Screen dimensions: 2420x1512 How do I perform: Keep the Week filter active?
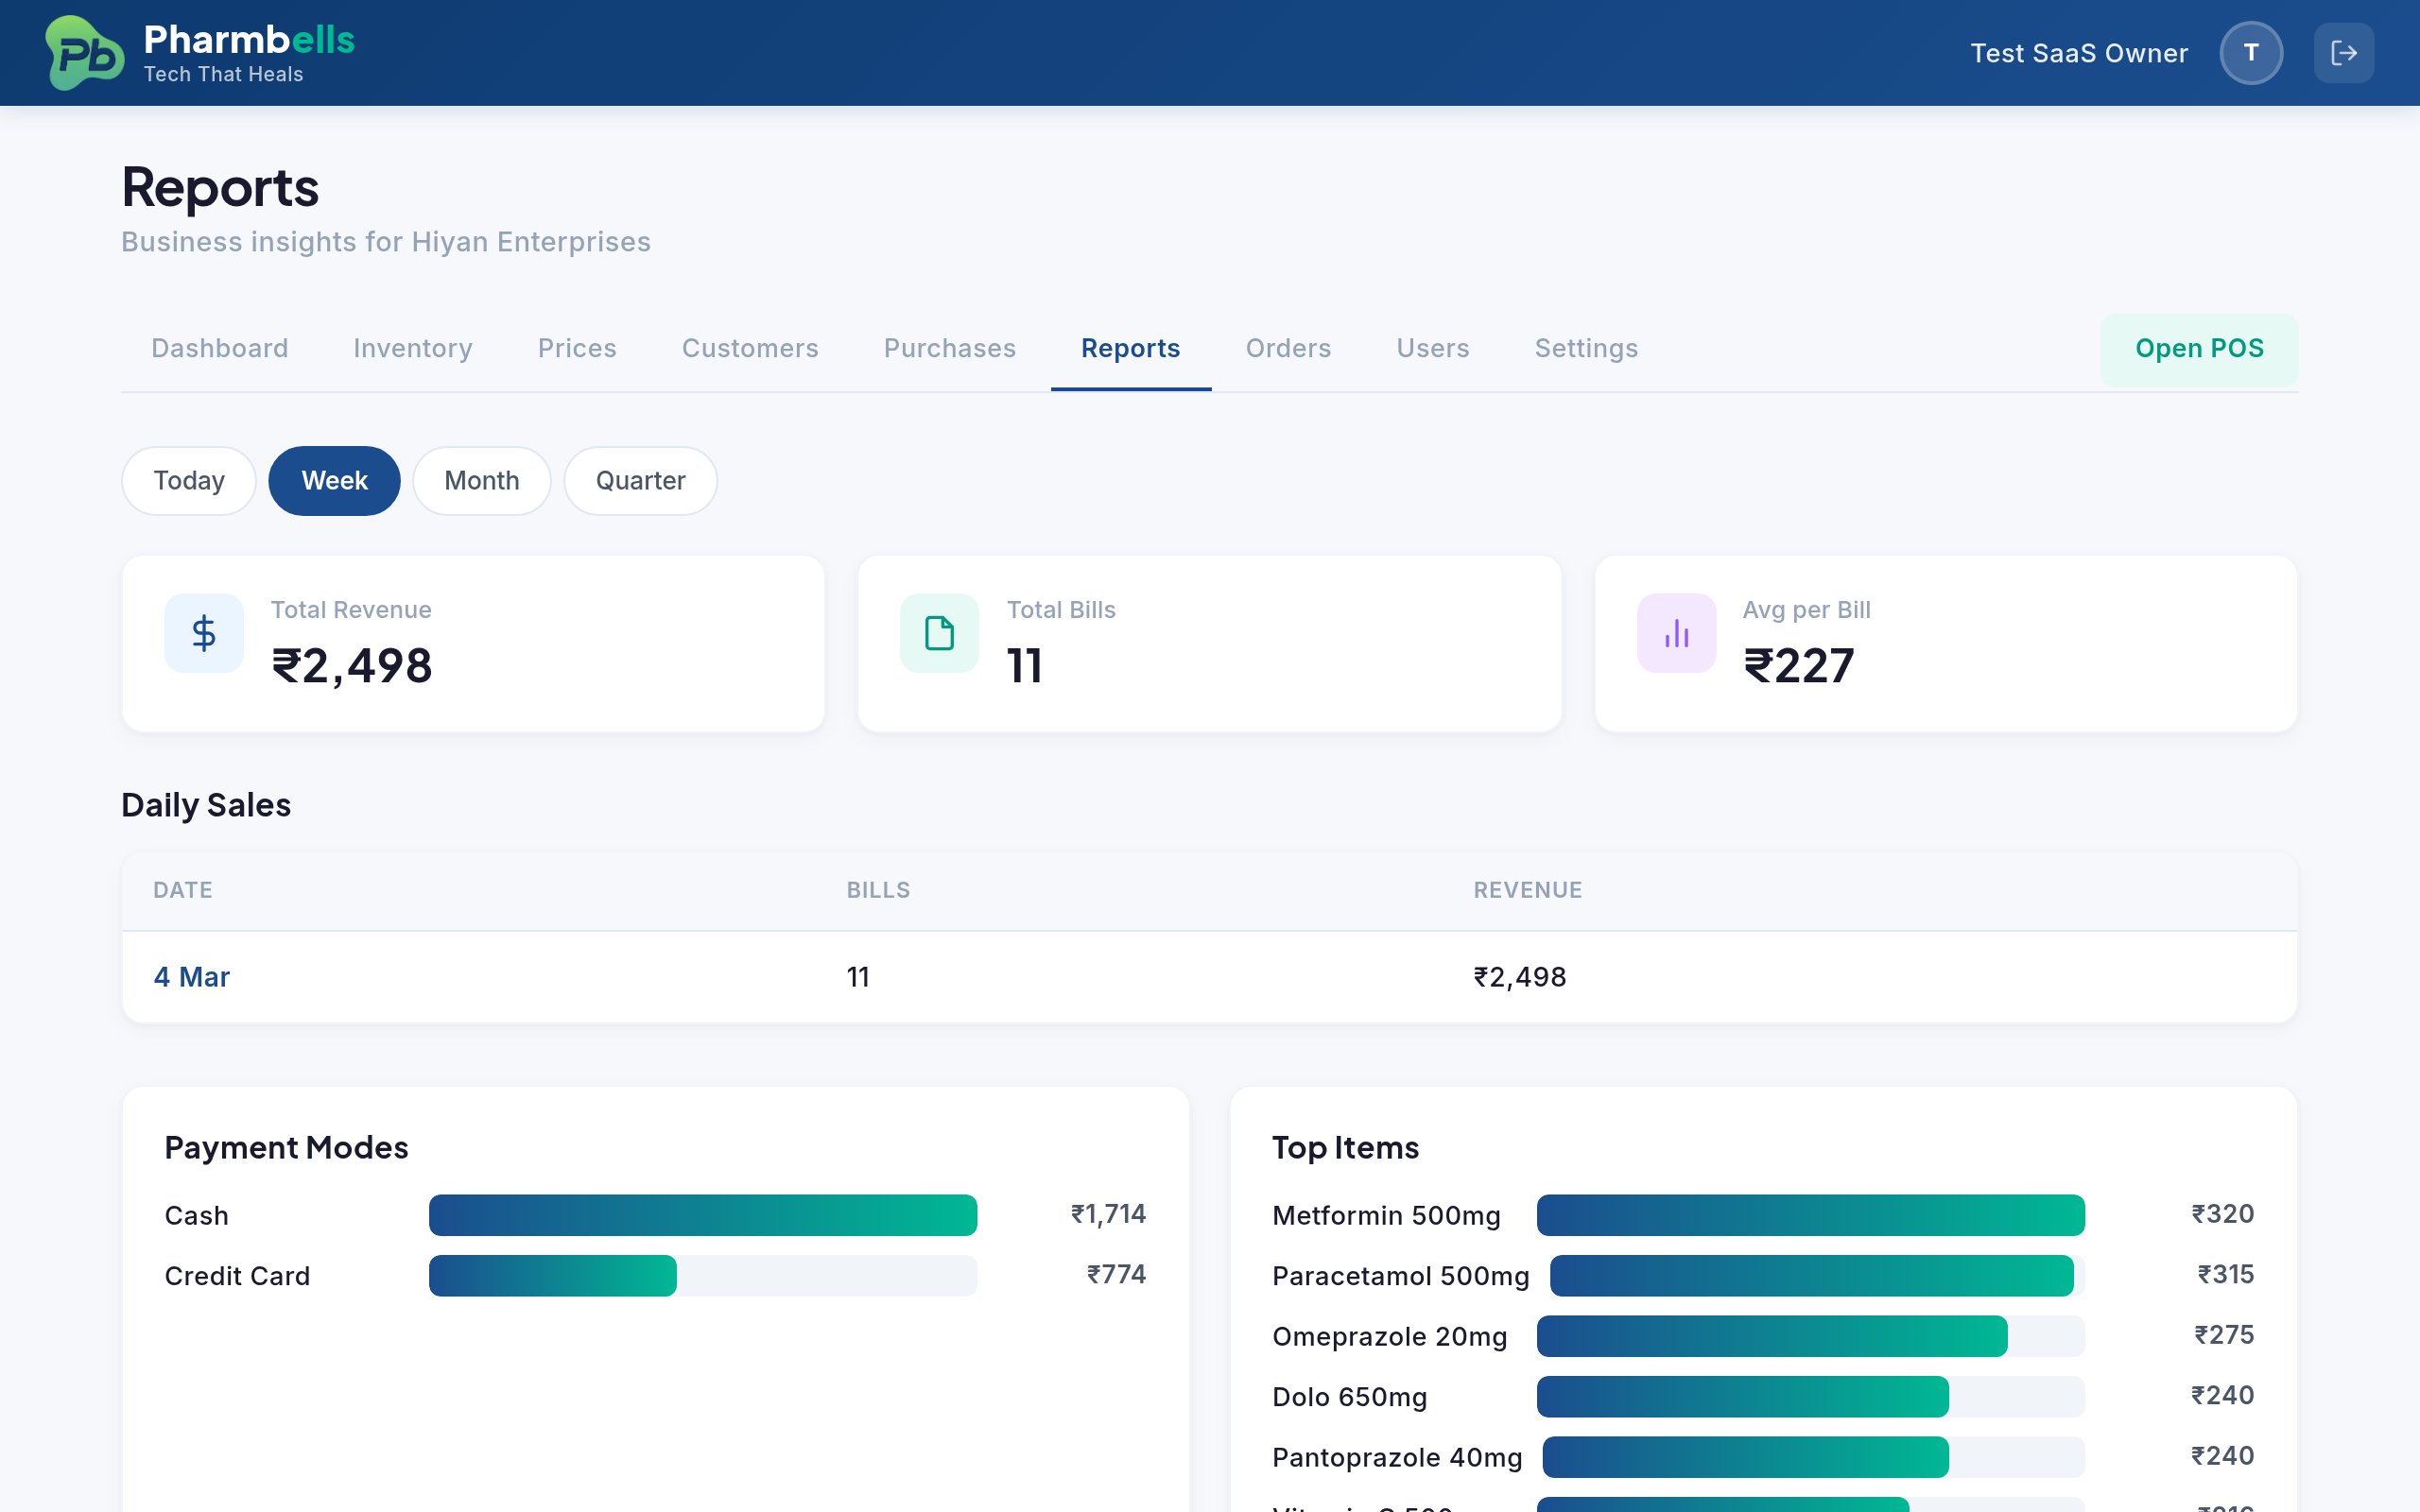pos(334,480)
